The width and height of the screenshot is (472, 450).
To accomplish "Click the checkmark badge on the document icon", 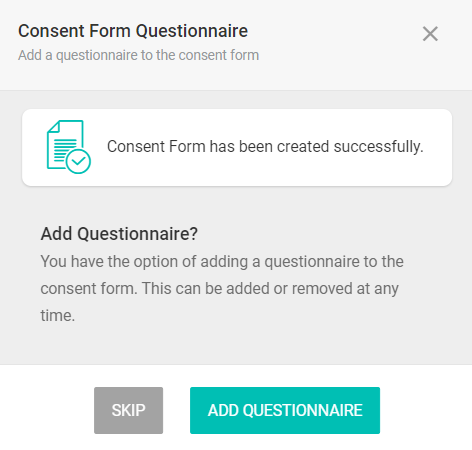I will 78,161.
